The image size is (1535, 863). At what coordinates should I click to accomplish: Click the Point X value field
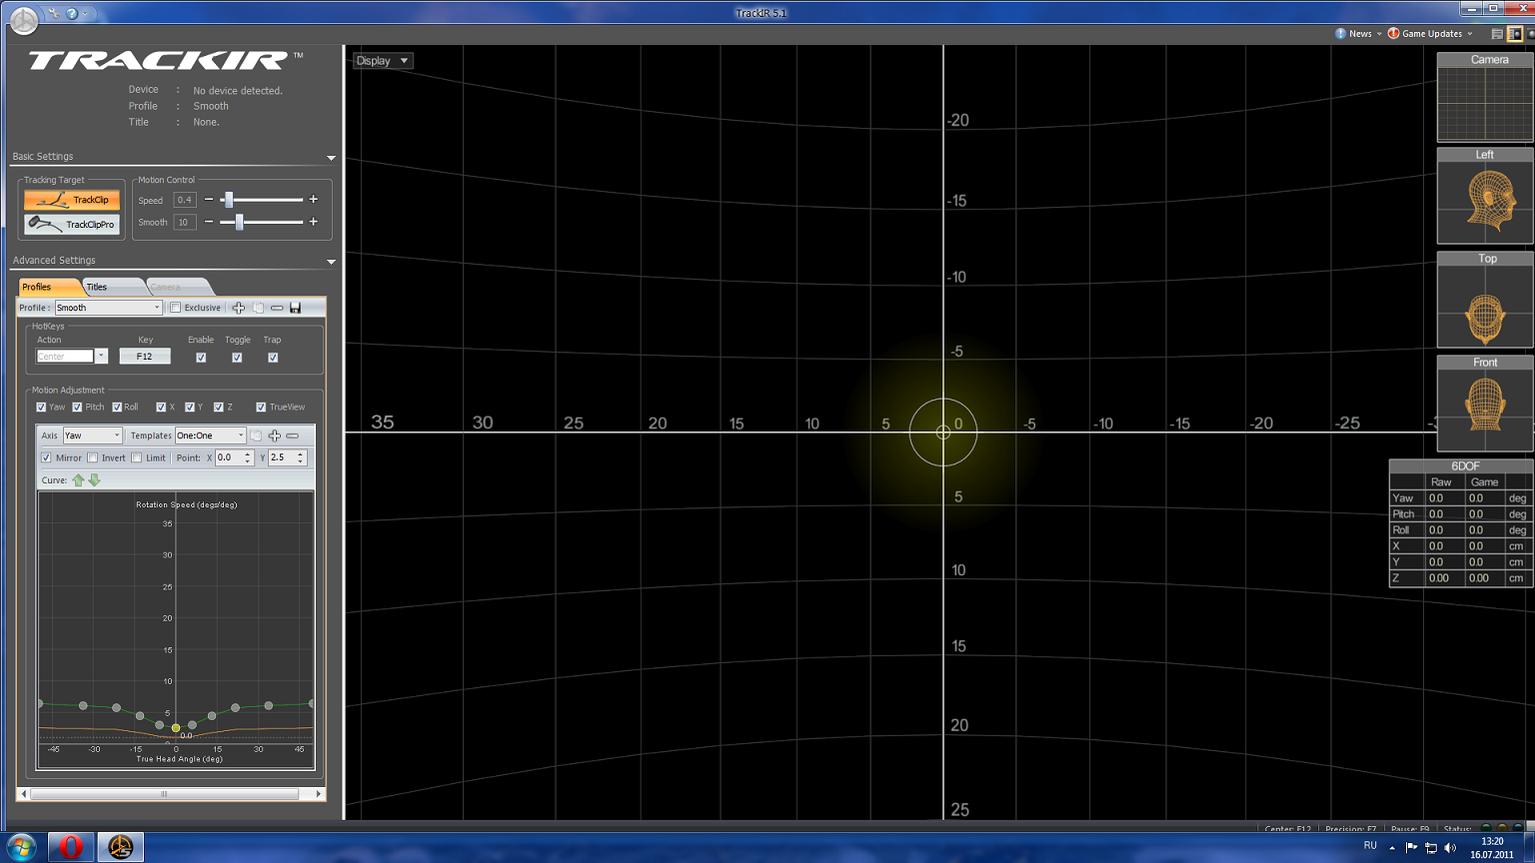tap(229, 458)
